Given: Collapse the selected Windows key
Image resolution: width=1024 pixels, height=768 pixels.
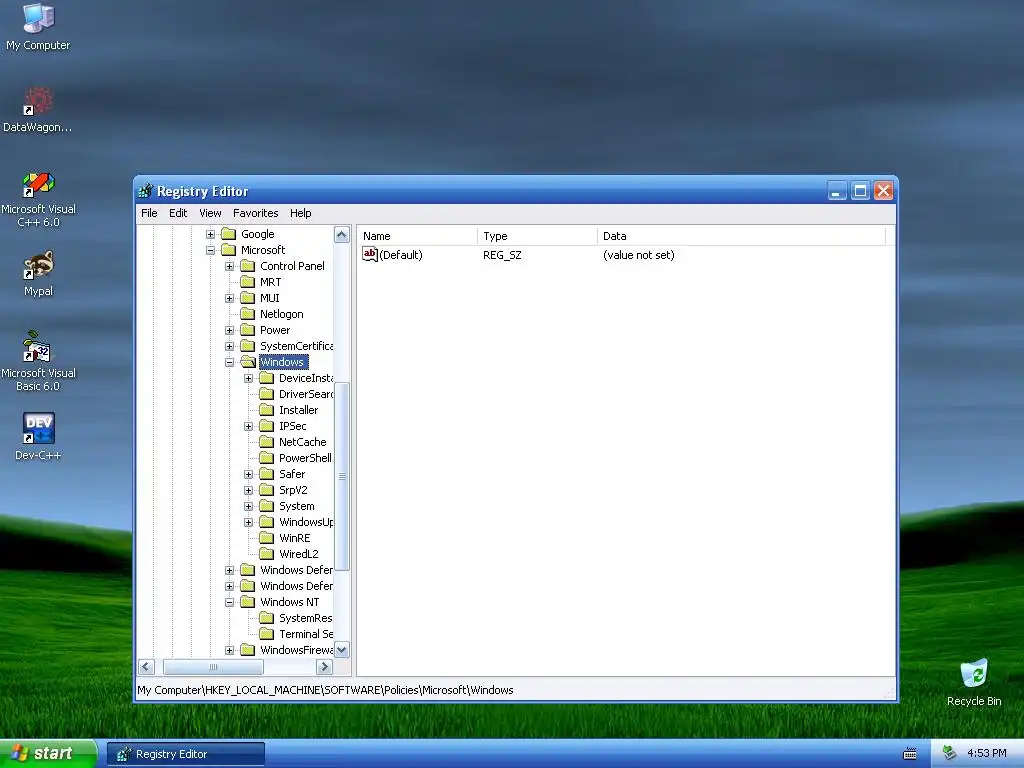Looking at the screenshot, I should tap(229, 362).
